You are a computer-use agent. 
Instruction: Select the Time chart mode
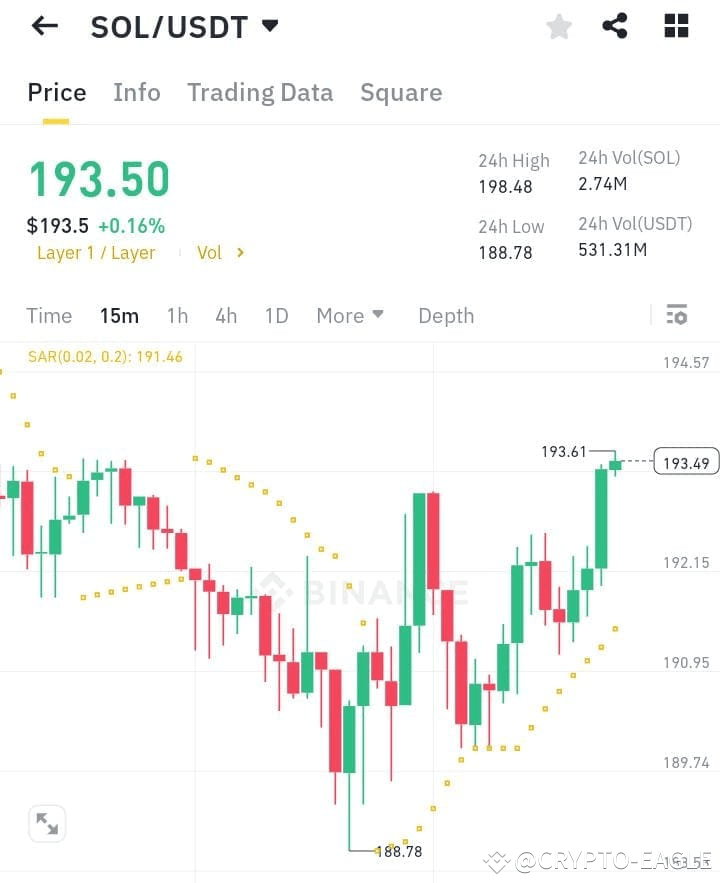coord(49,315)
